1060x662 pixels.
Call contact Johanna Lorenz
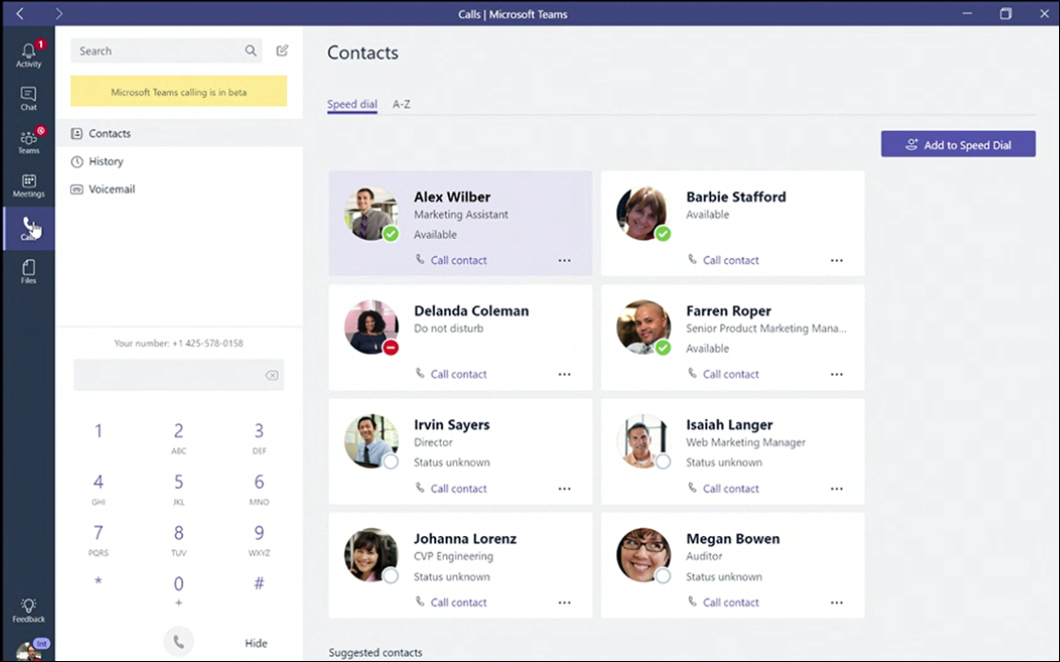point(451,602)
